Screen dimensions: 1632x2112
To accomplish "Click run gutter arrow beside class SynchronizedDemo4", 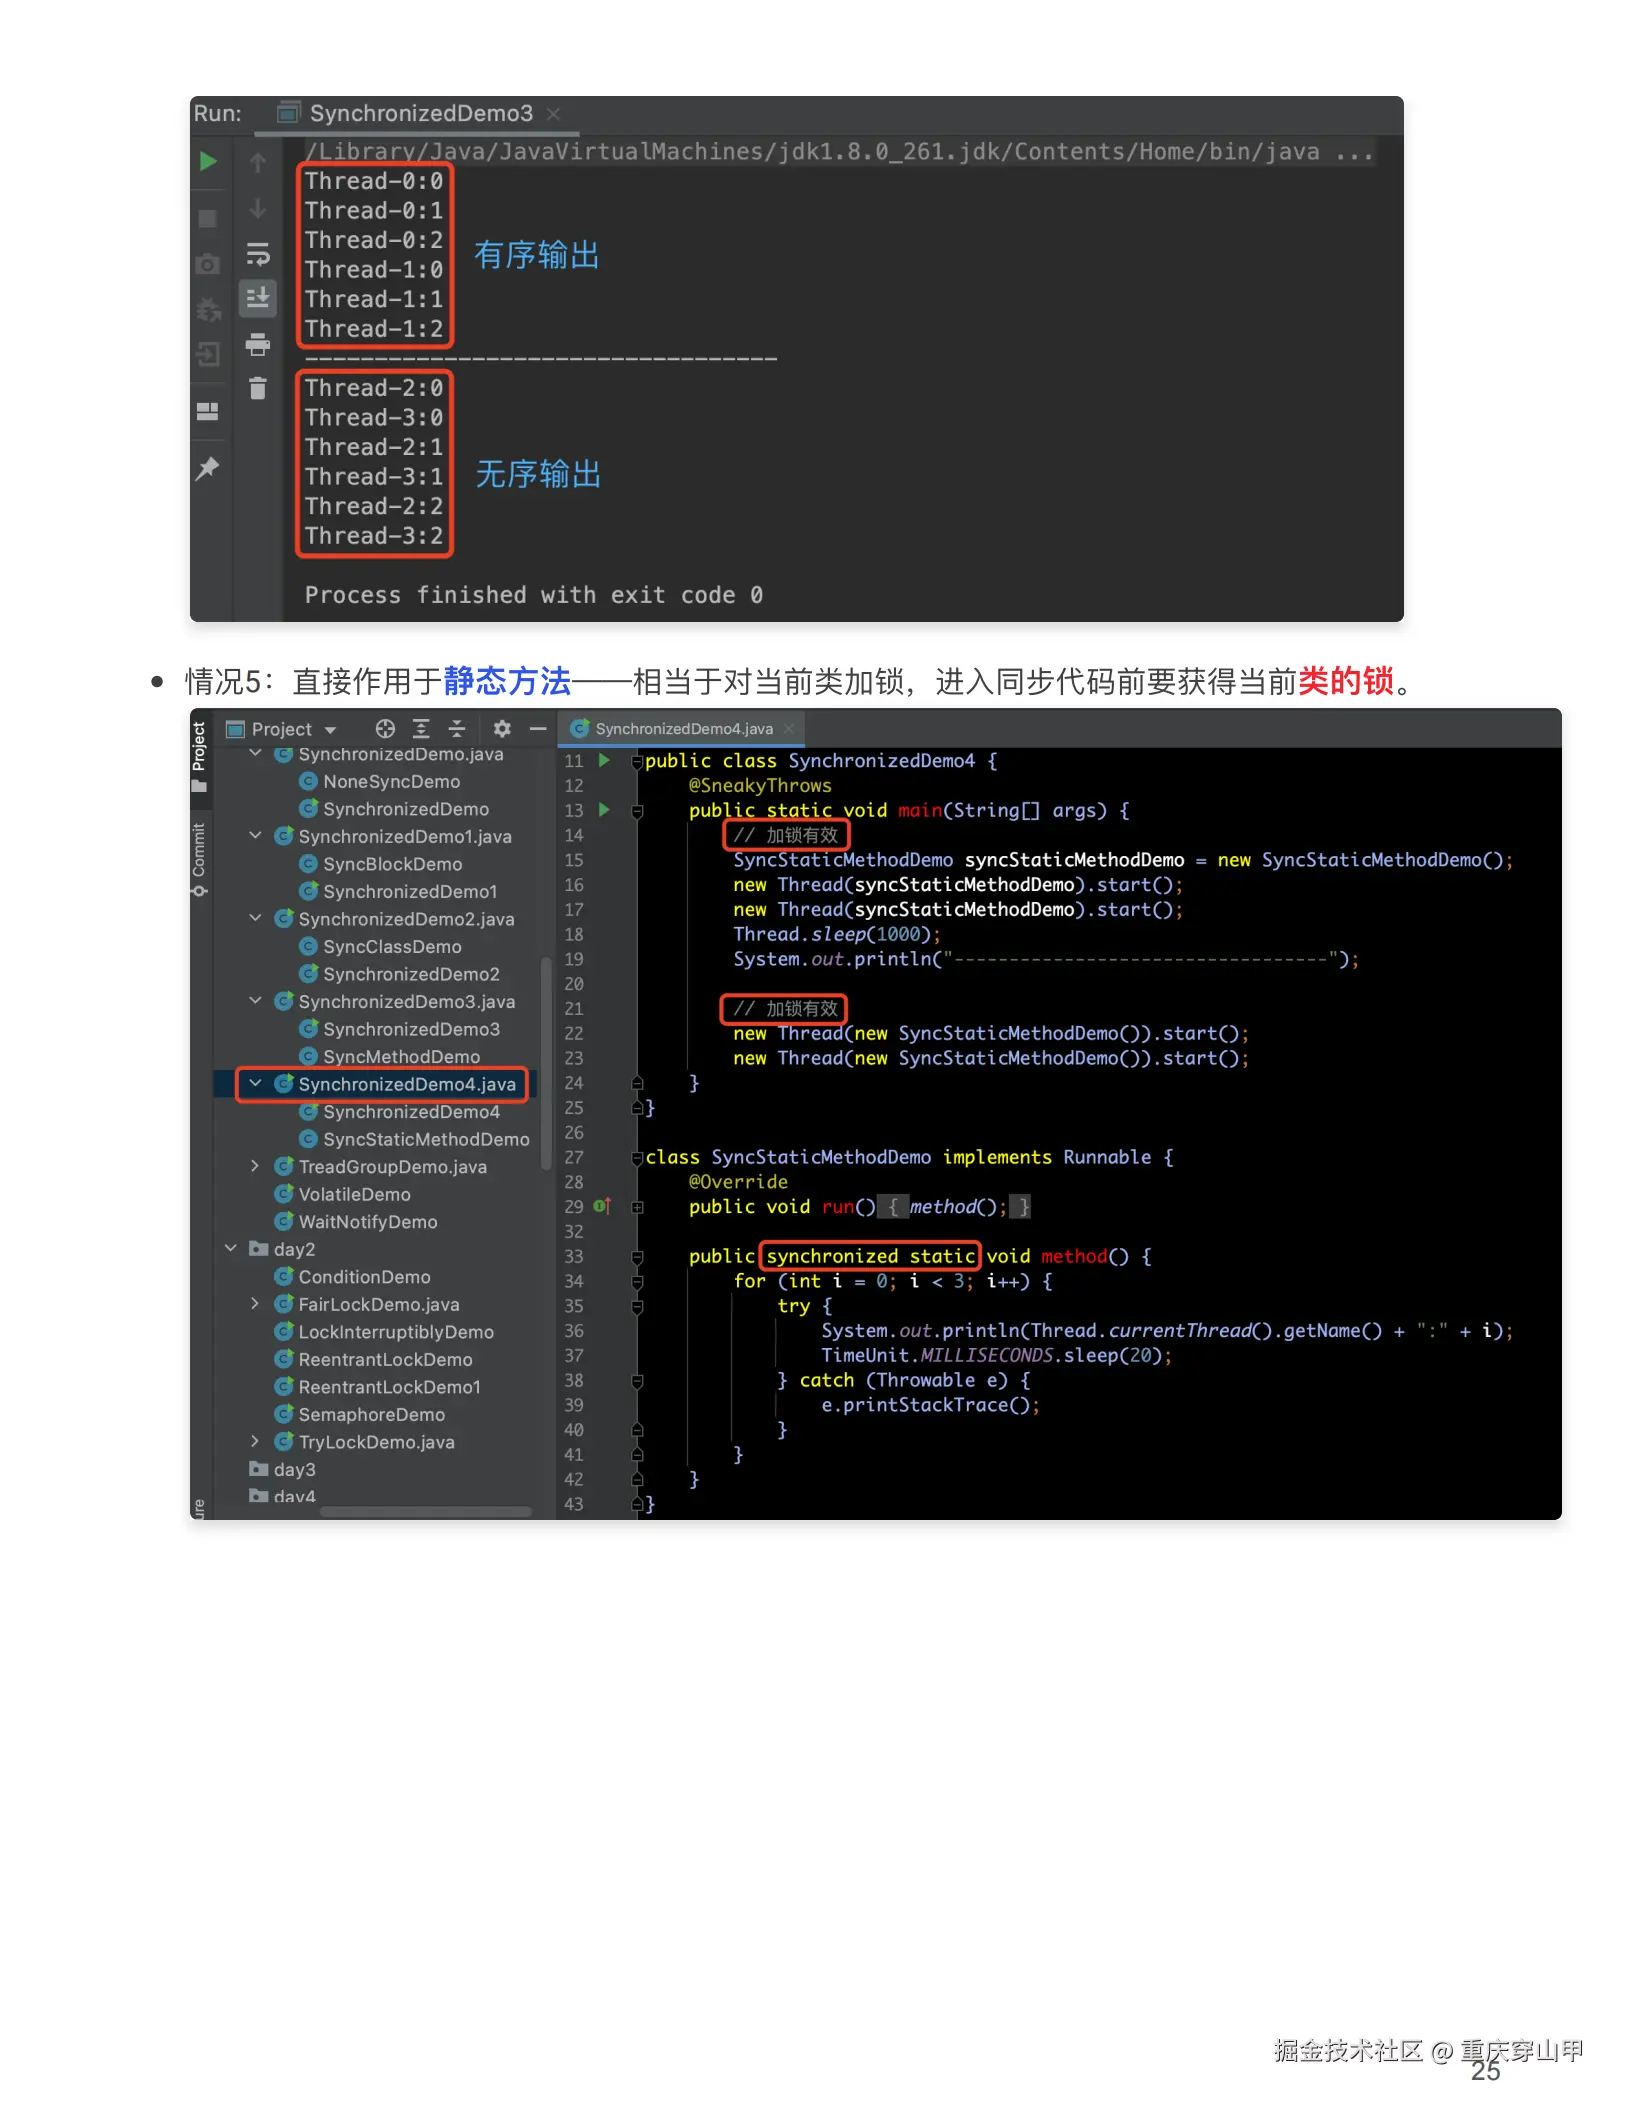I will tap(604, 760).
